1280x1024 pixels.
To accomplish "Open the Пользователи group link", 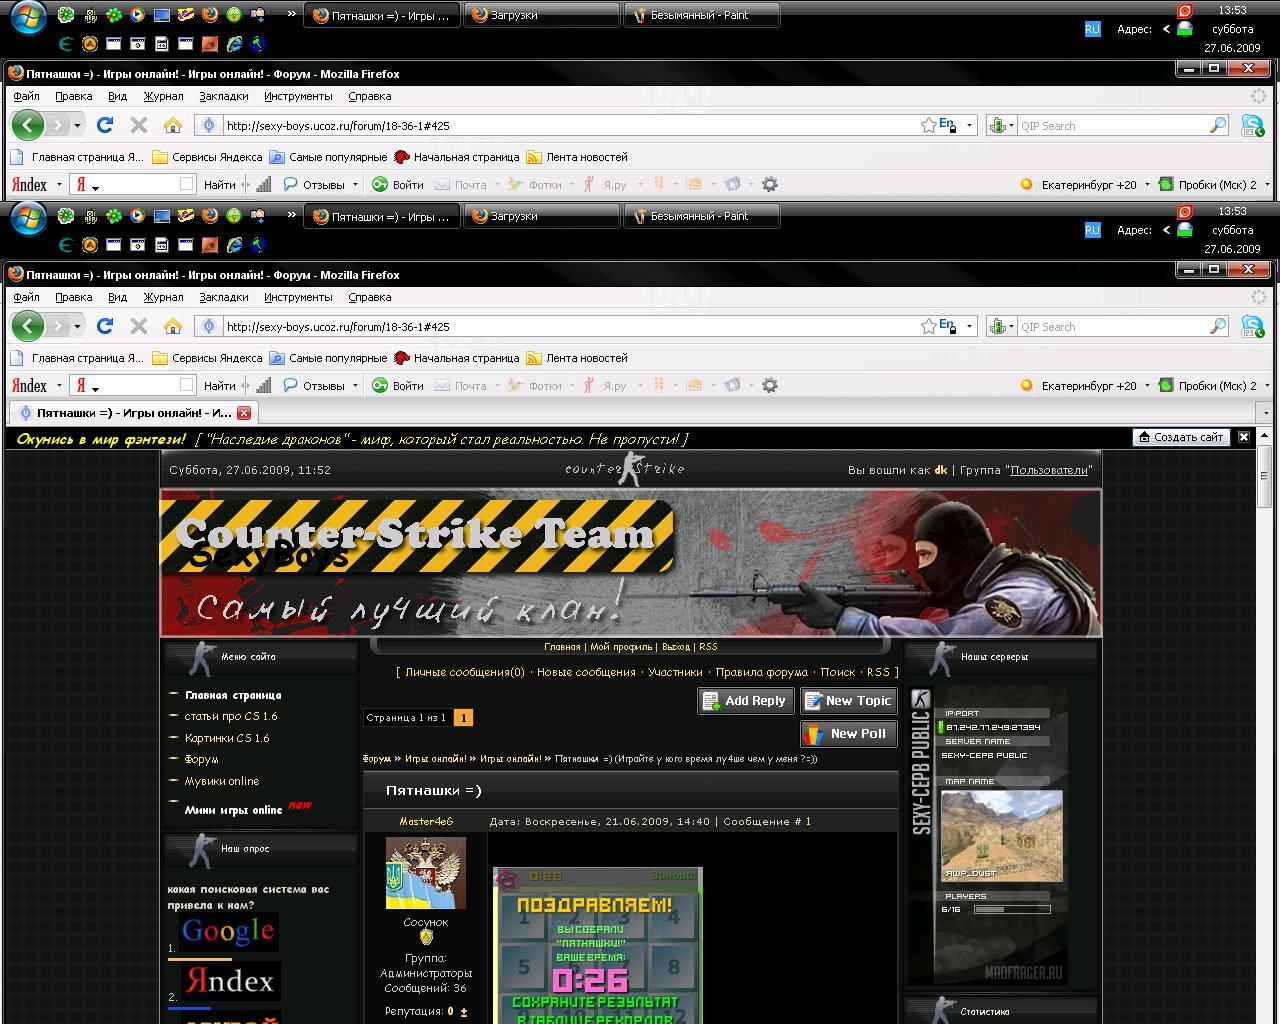I will point(1049,470).
